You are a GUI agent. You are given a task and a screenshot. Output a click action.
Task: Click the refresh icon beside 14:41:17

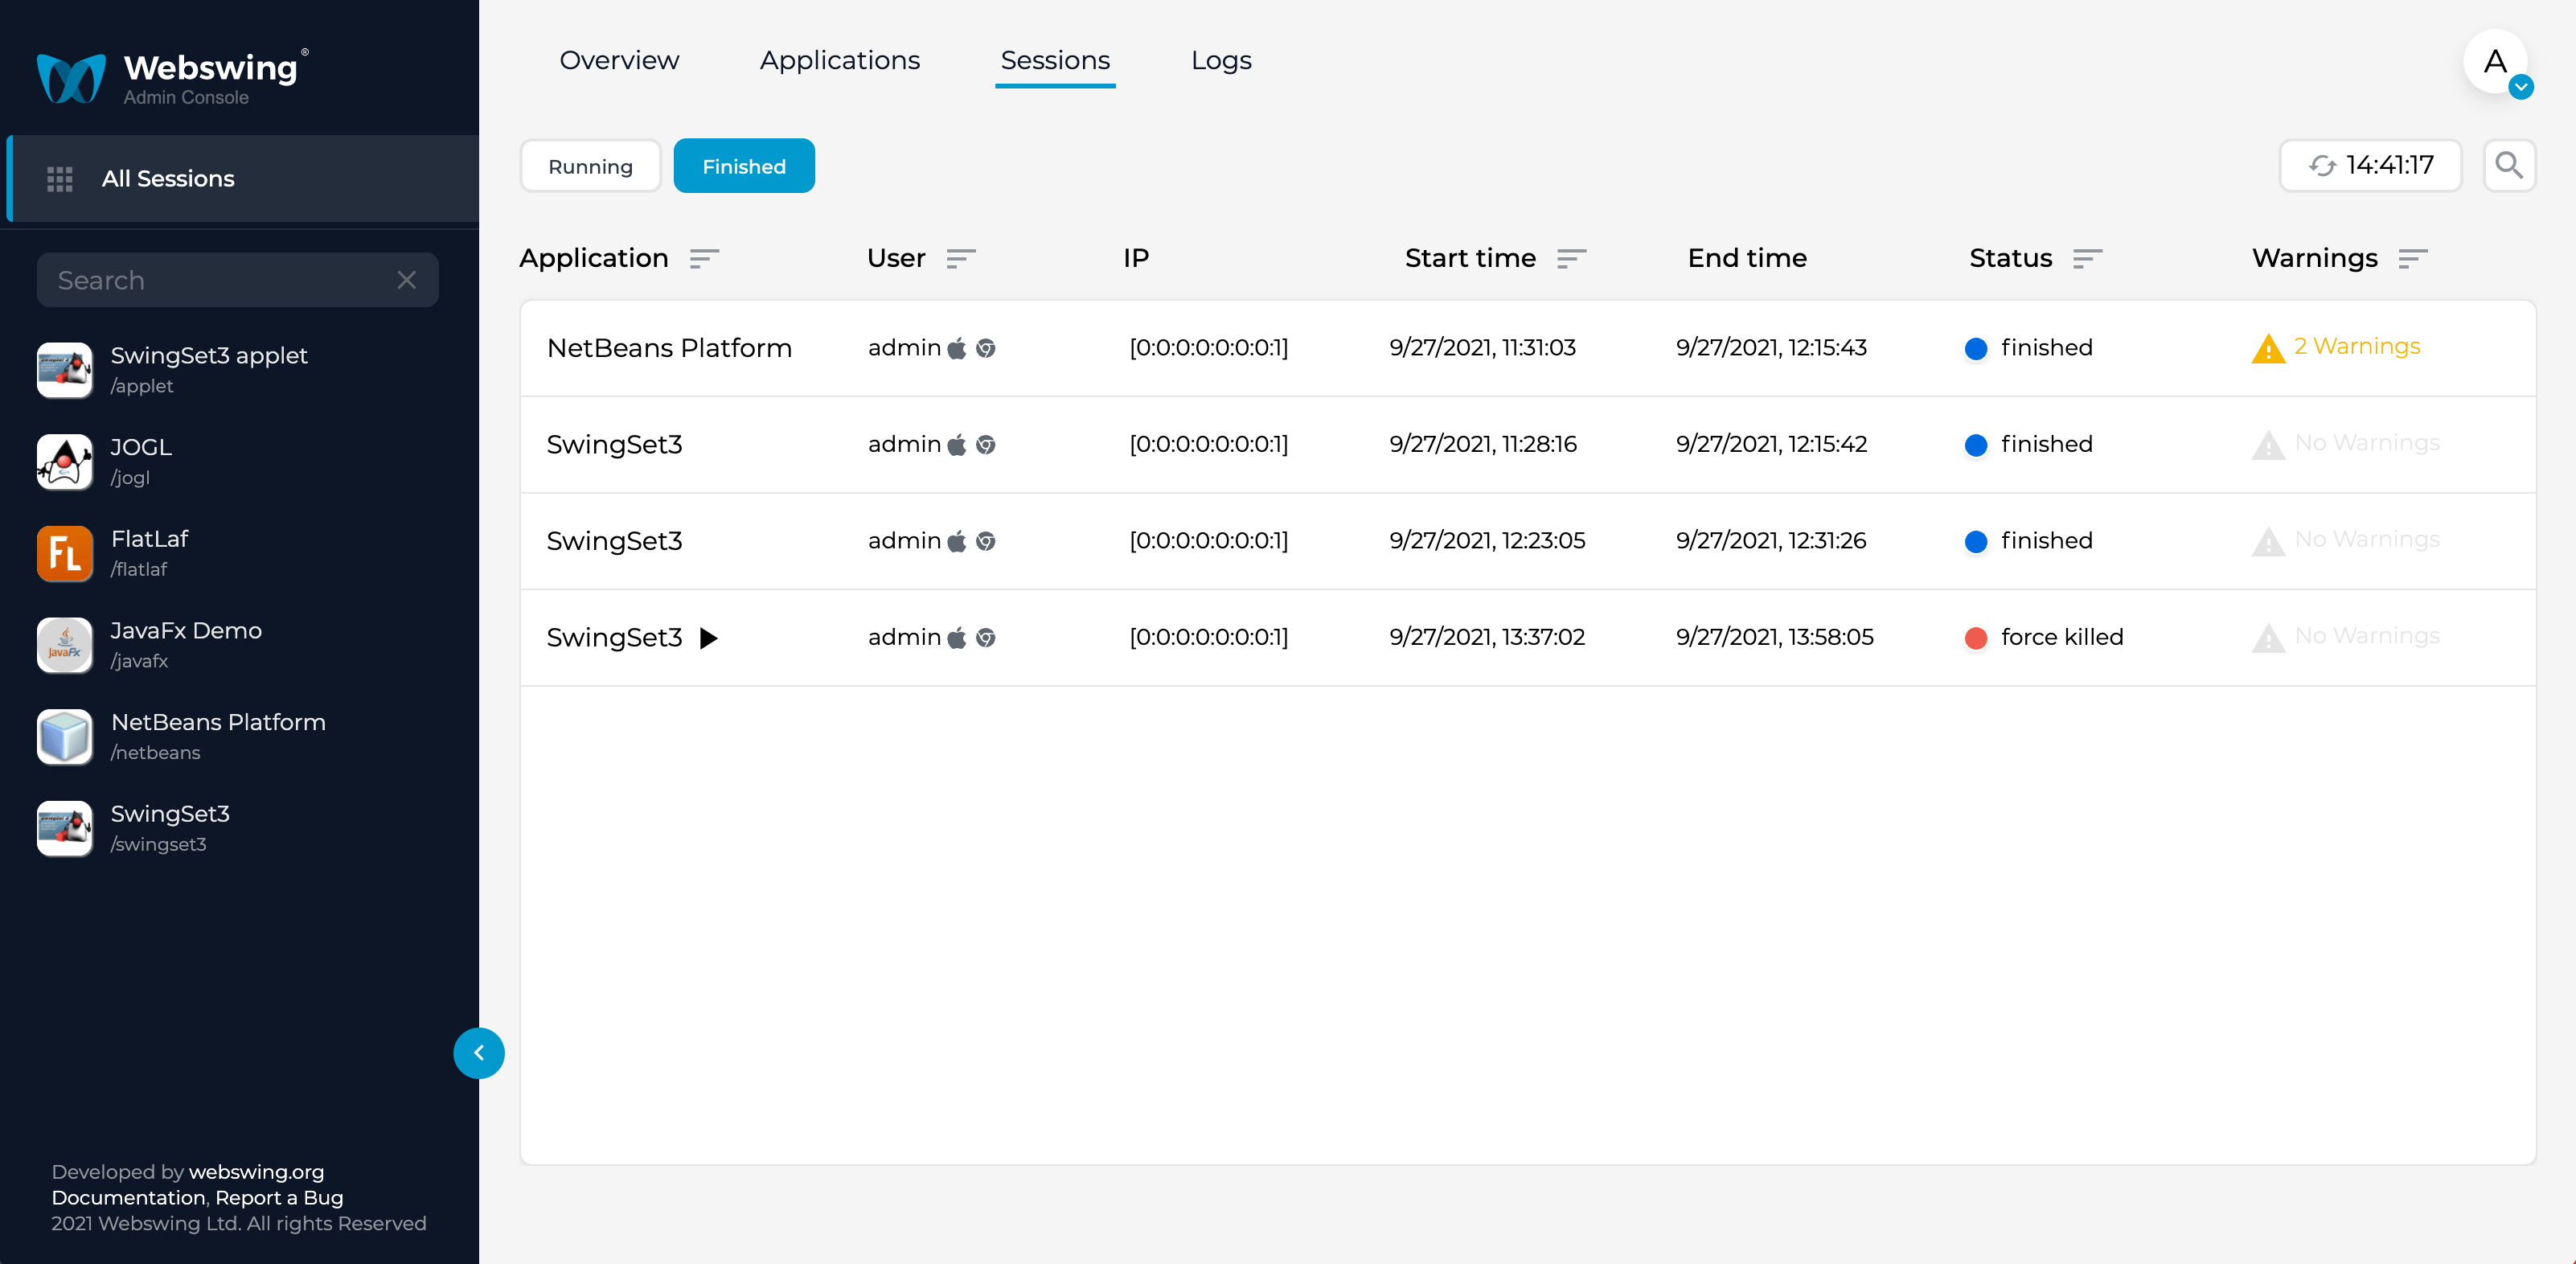point(2322,166)
